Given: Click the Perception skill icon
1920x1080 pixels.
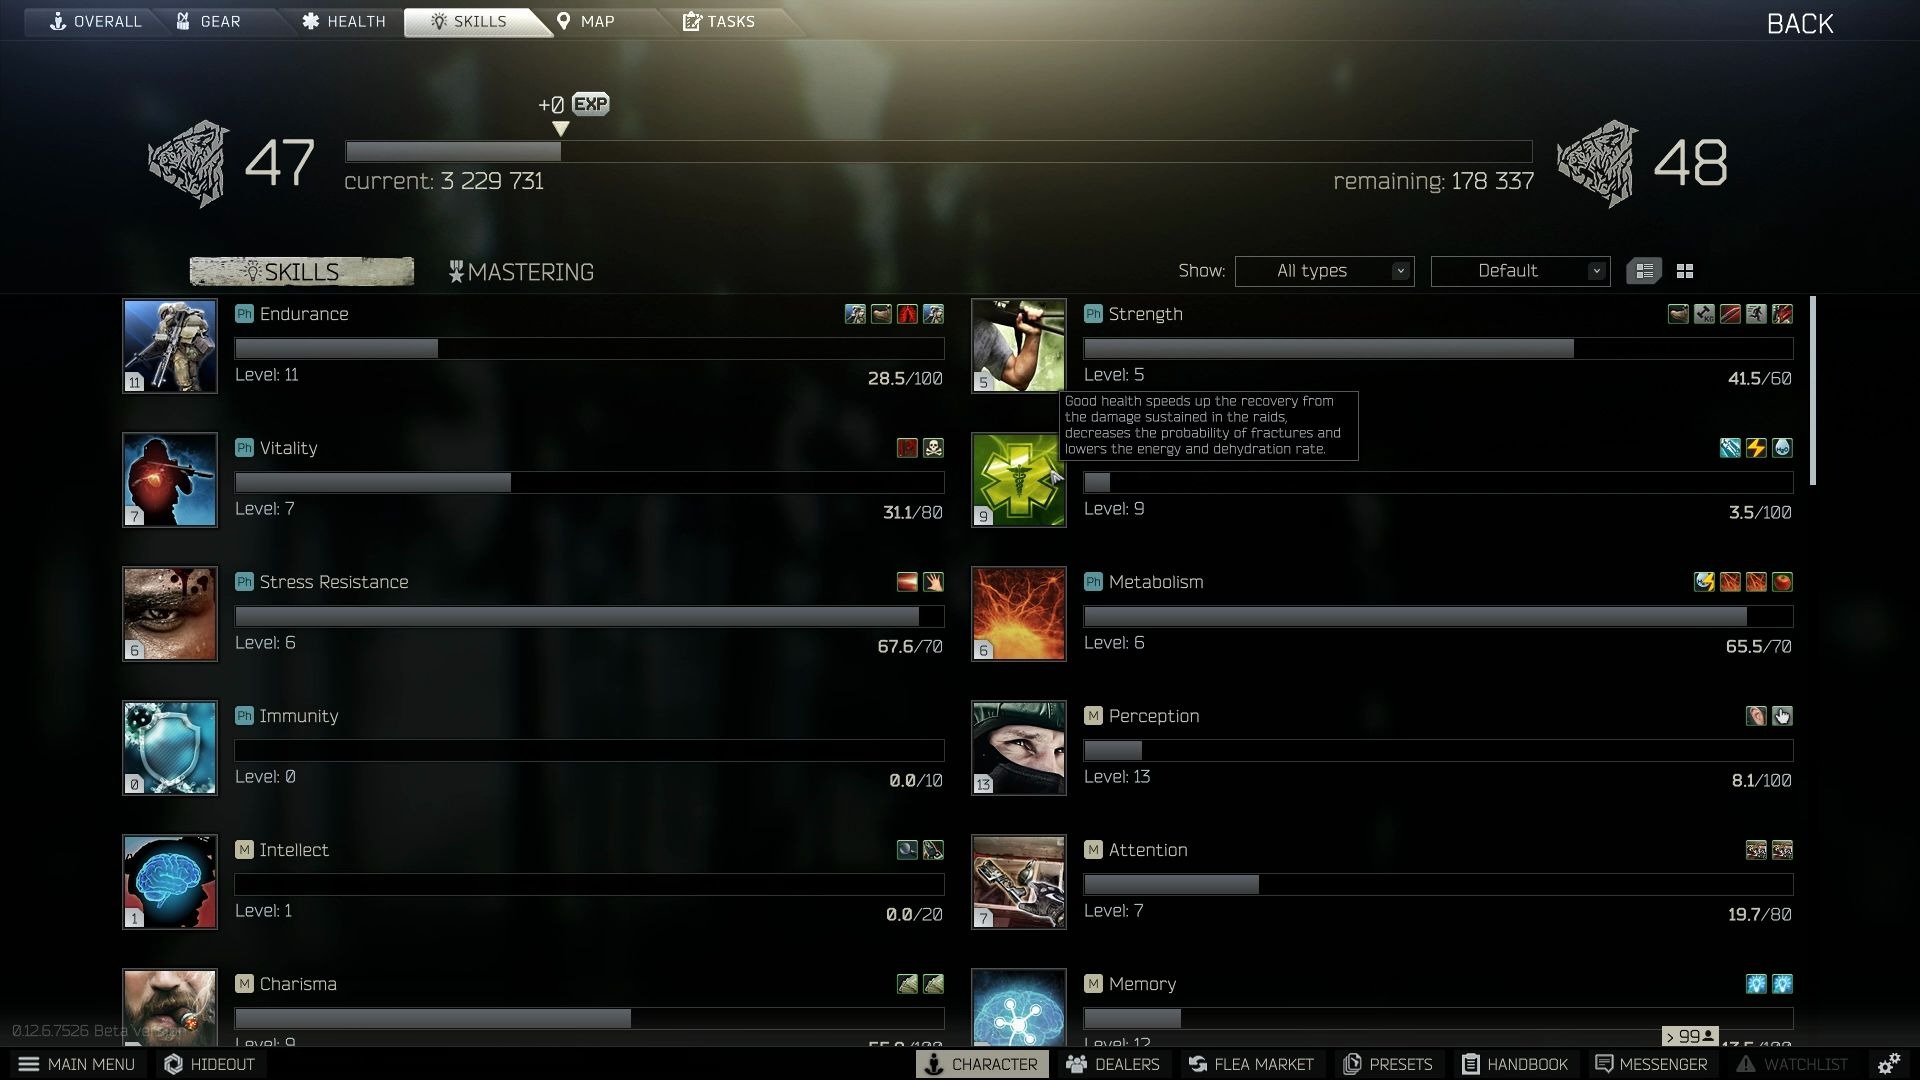Looking at the screenshot, I should pos(1019,746).
